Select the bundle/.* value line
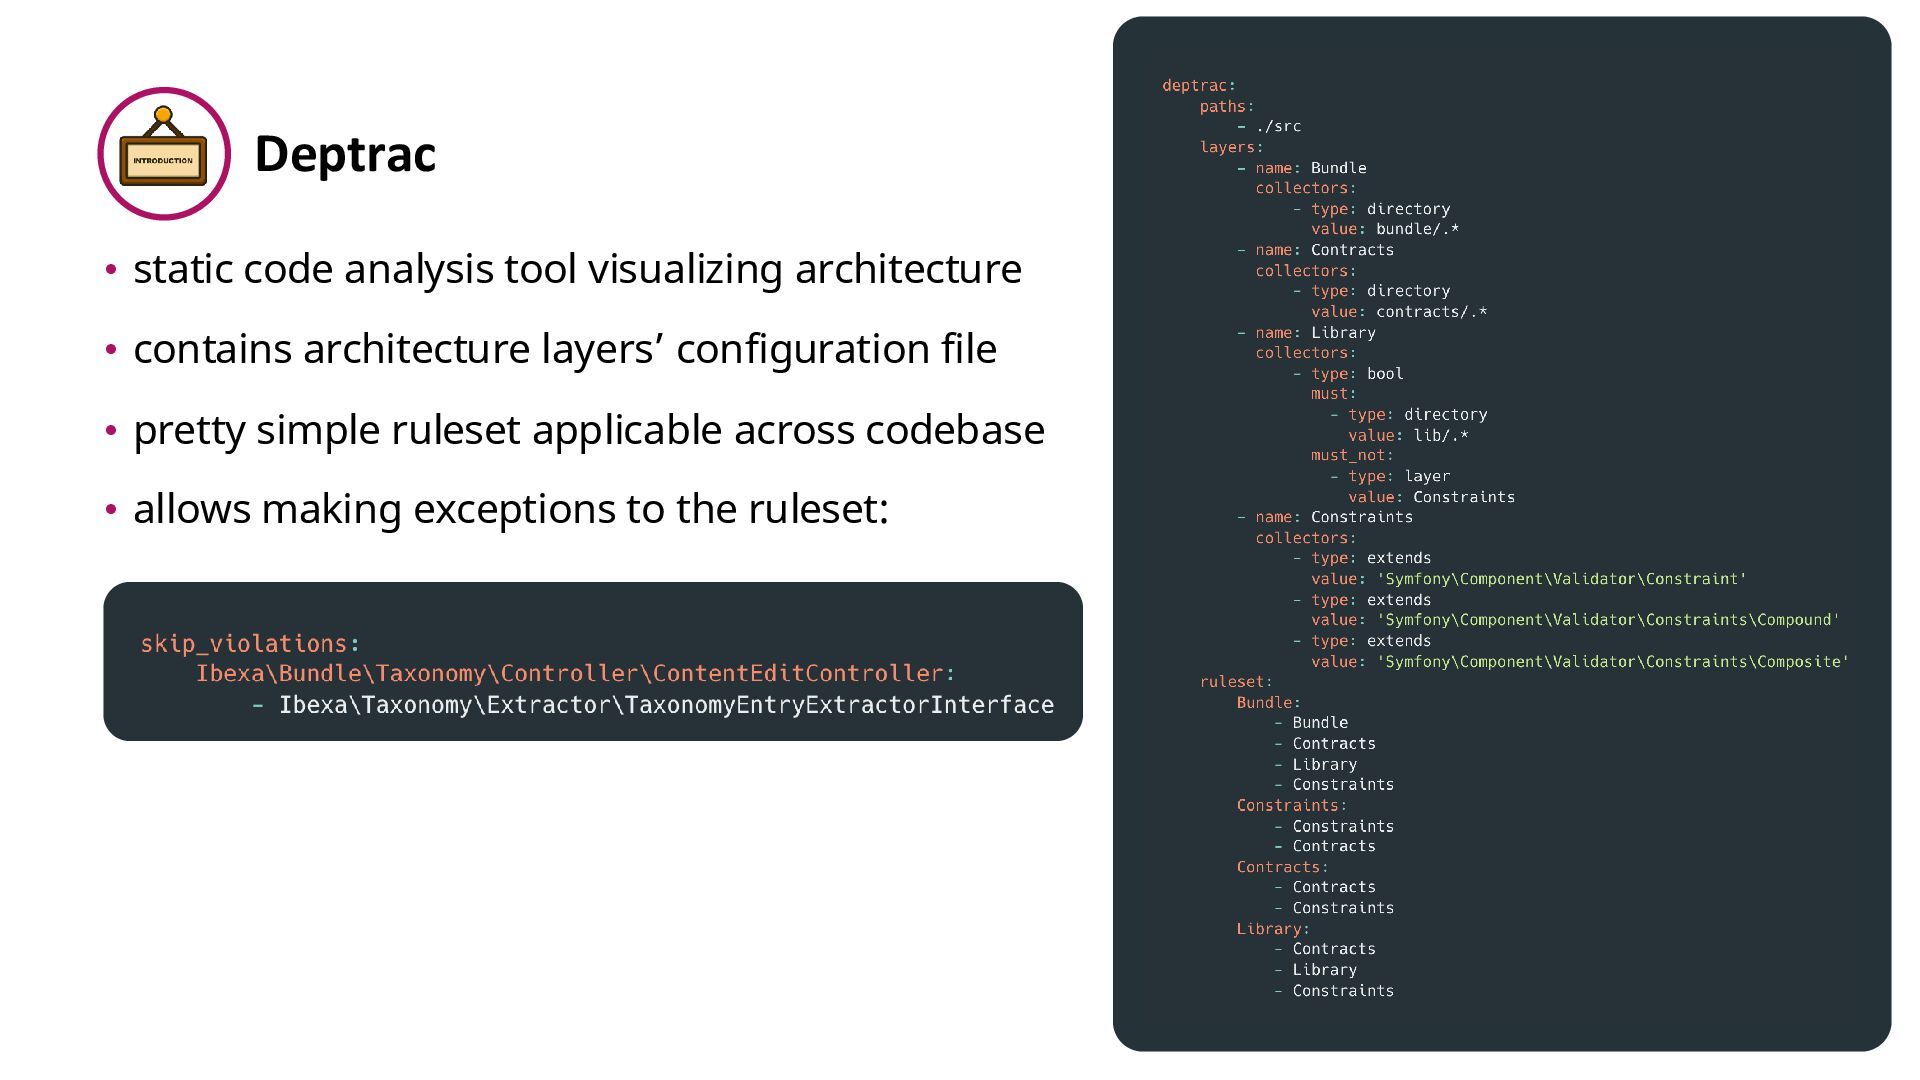 1384,230
